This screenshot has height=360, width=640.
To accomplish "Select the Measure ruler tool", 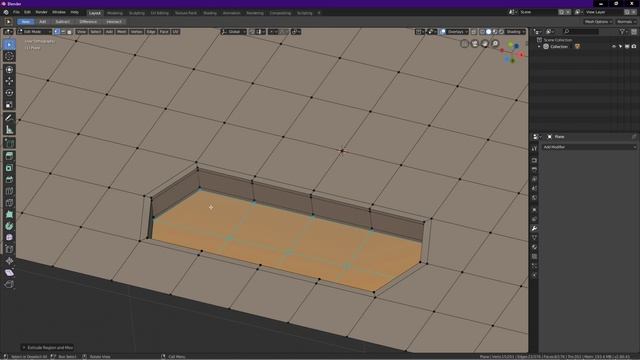I will (9, 130).
